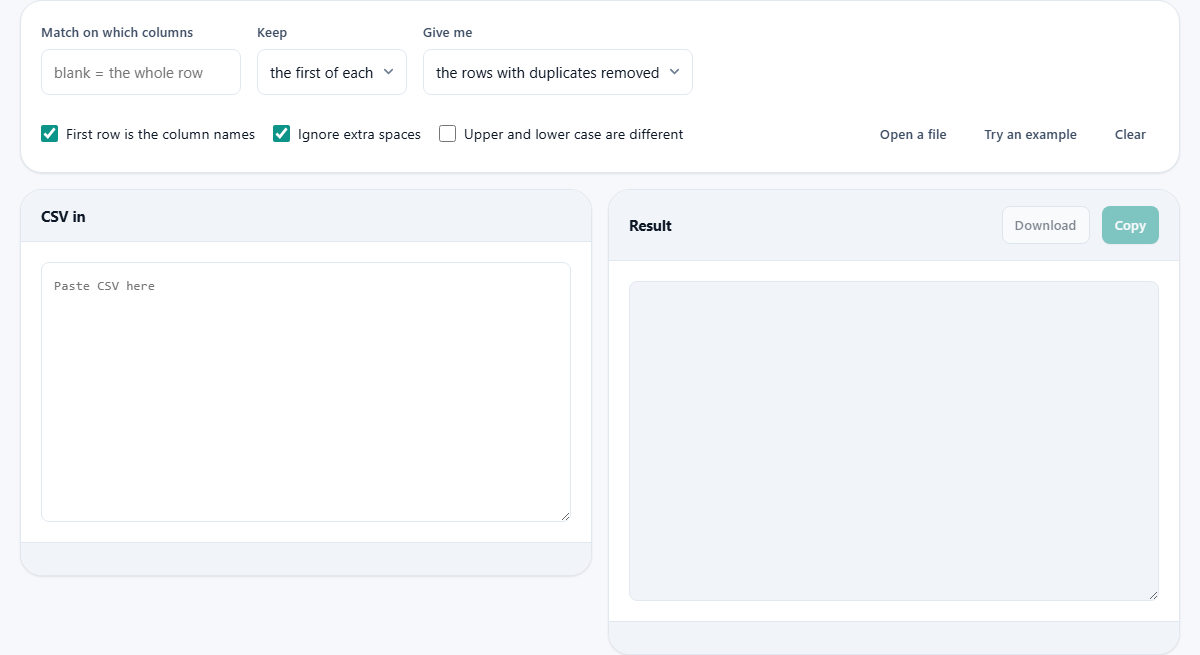
Task: Grab the CSV input textarea resize handle
Action: point(565,516)
